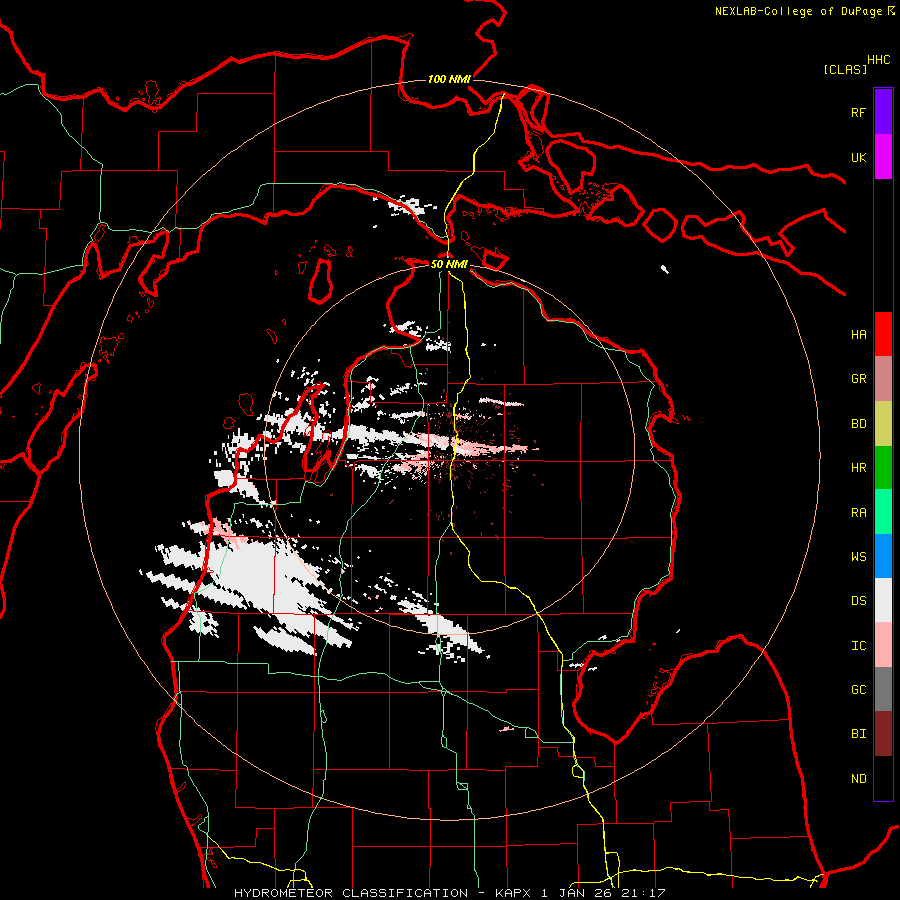Select the BD yellow legend block
The height and width of the screenshot is (900, 900).
tap(883, 423)
